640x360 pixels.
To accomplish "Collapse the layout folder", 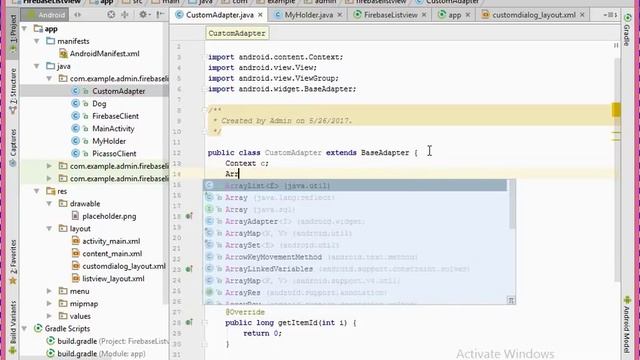I will [49, 229].
